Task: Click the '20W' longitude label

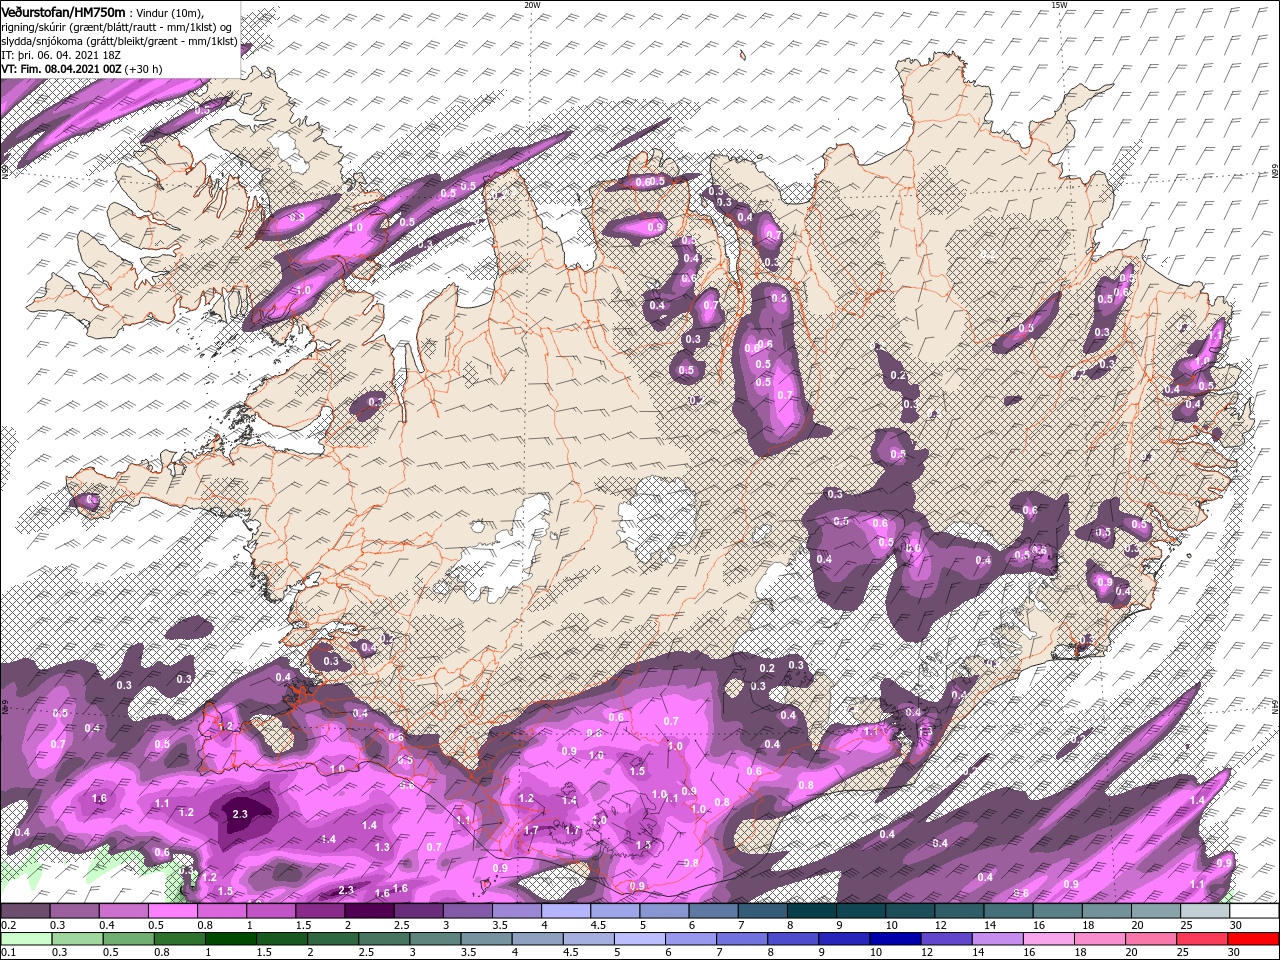Action: click(x=532, y=5)
